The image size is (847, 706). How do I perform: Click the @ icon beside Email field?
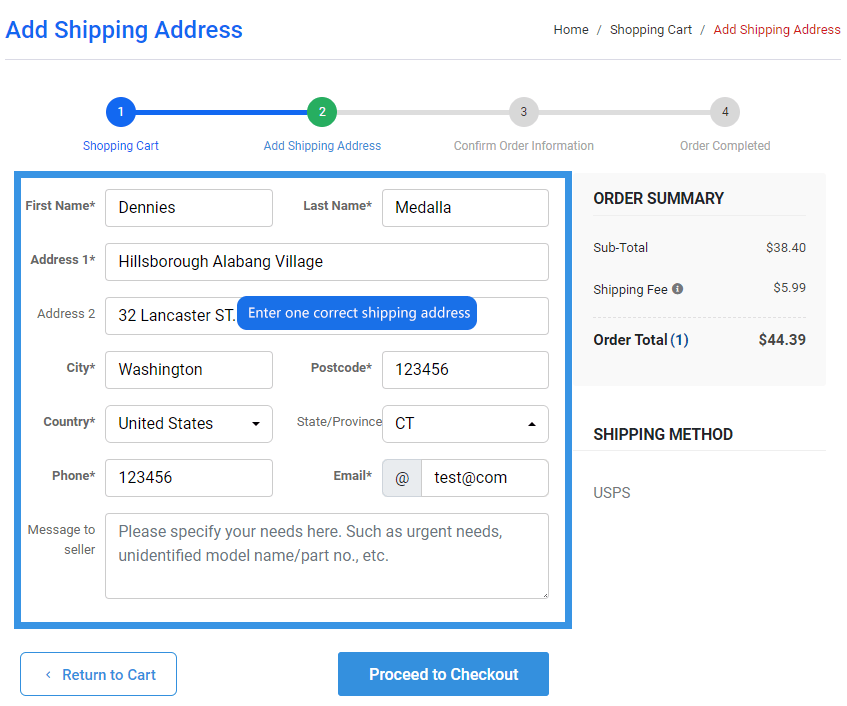pos(402,478)
